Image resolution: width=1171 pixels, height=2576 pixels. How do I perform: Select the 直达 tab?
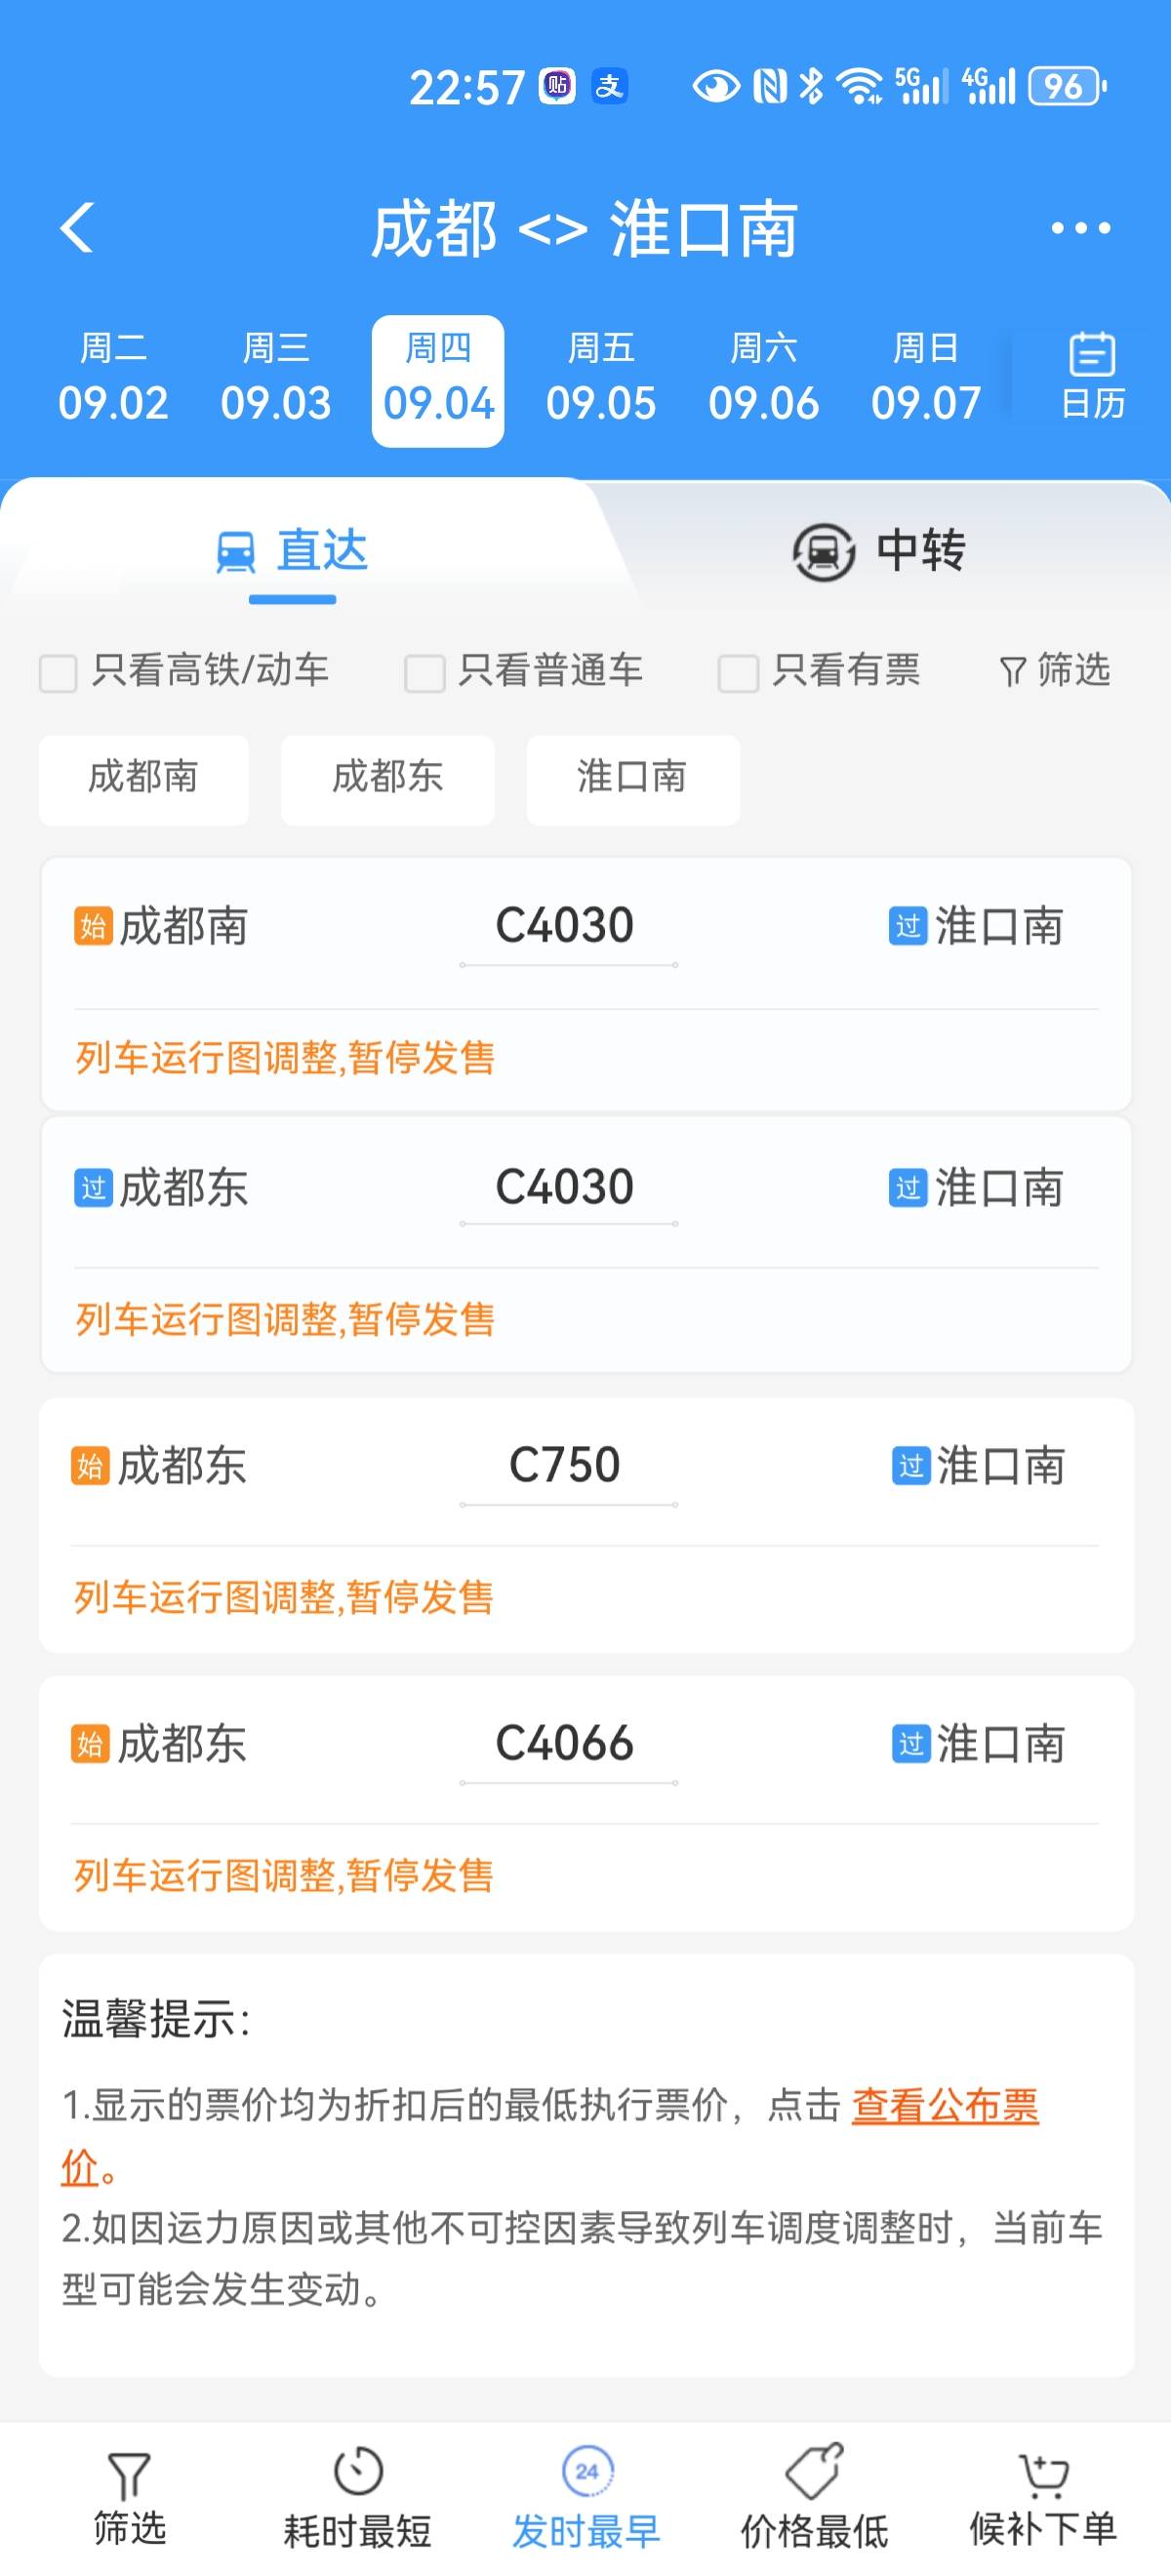pos(292,551)
